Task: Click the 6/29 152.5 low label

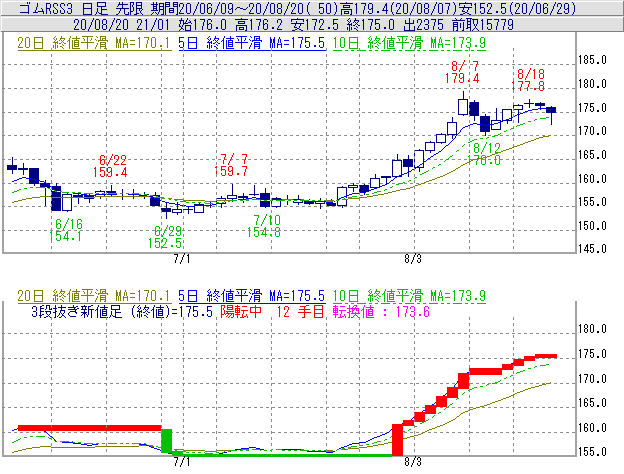Action: pos(165,237)
